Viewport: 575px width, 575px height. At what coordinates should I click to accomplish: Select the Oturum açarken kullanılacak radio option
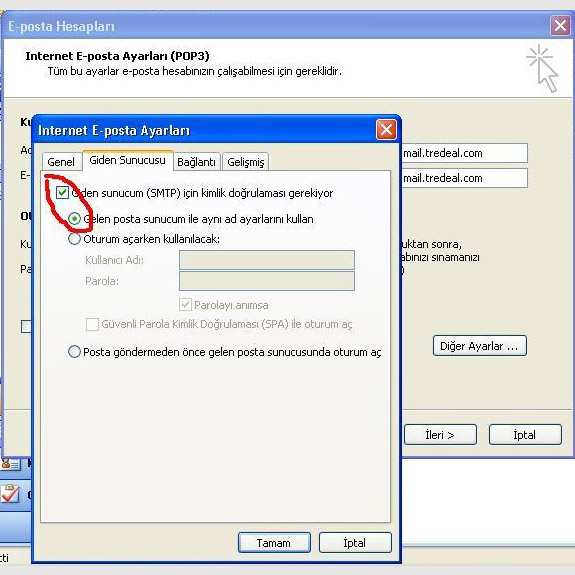coord(74,239)
